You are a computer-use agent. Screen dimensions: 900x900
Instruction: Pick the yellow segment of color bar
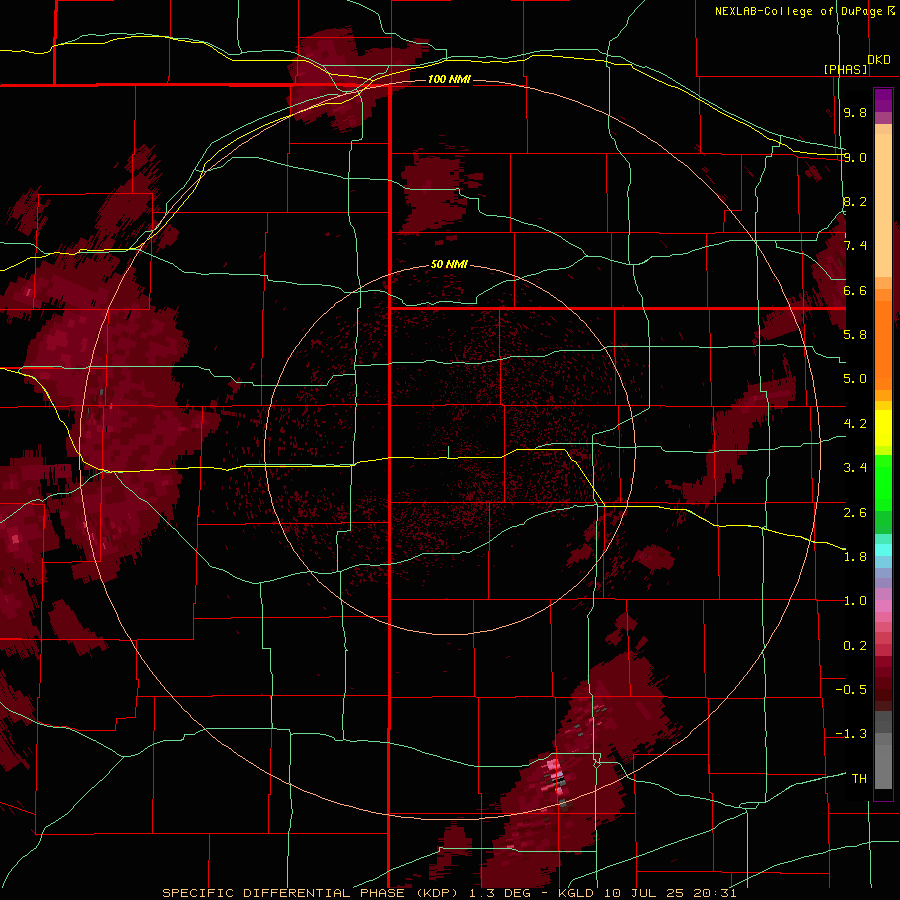883,428
